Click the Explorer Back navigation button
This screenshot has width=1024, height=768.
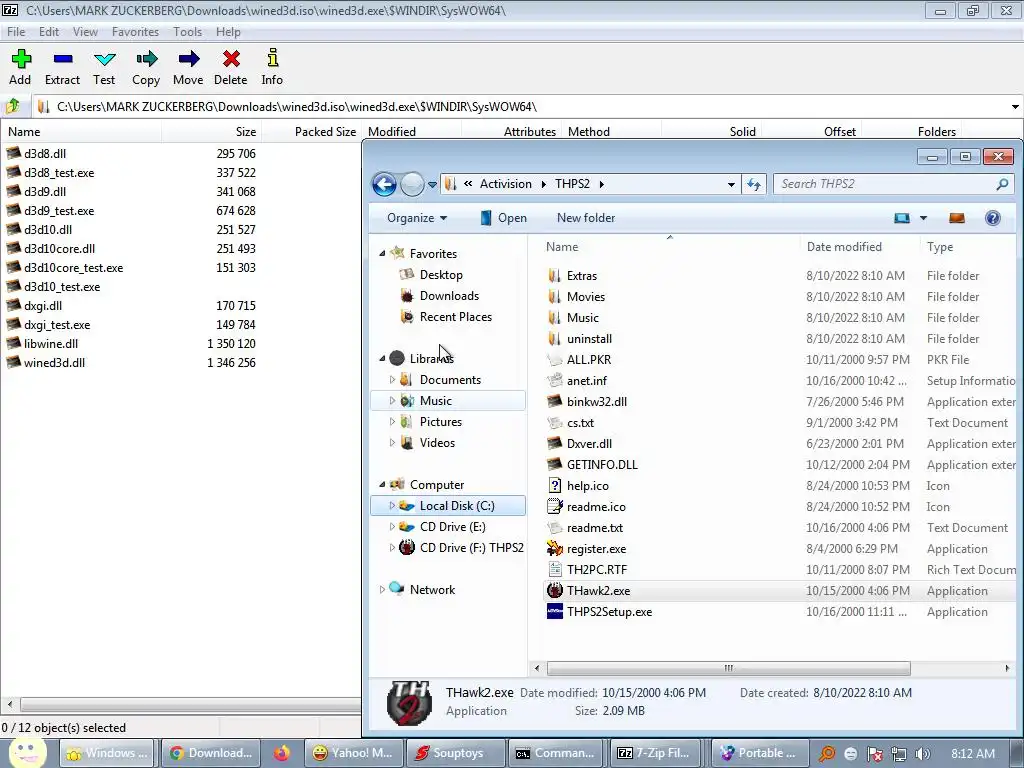(x=384, y=184)
